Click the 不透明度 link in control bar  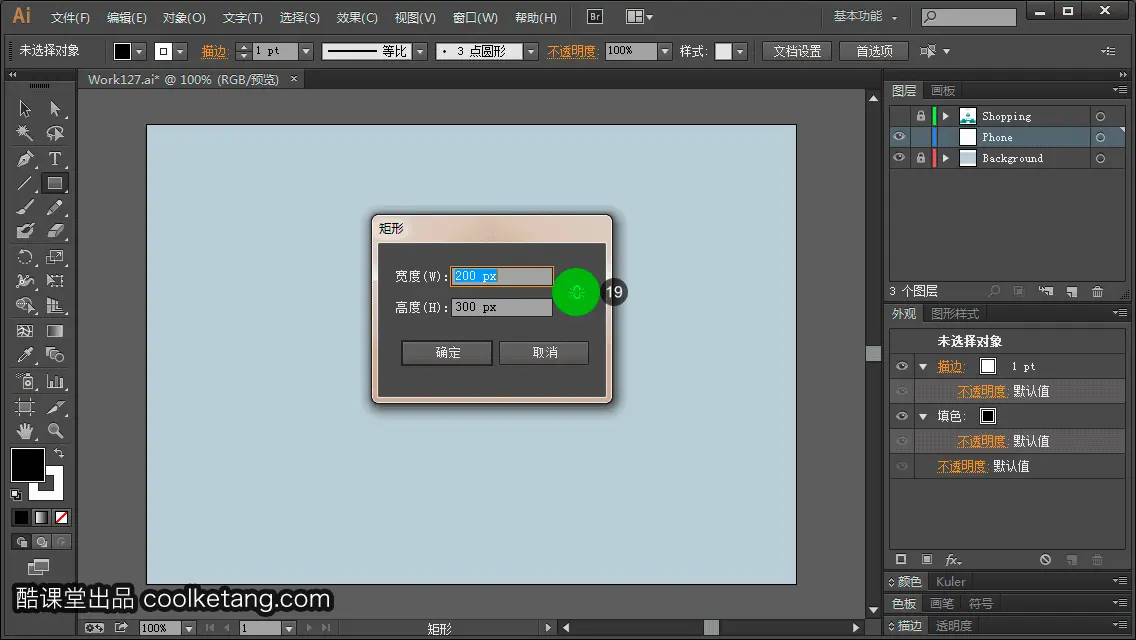pyautogui.click(x=572, y=51)
